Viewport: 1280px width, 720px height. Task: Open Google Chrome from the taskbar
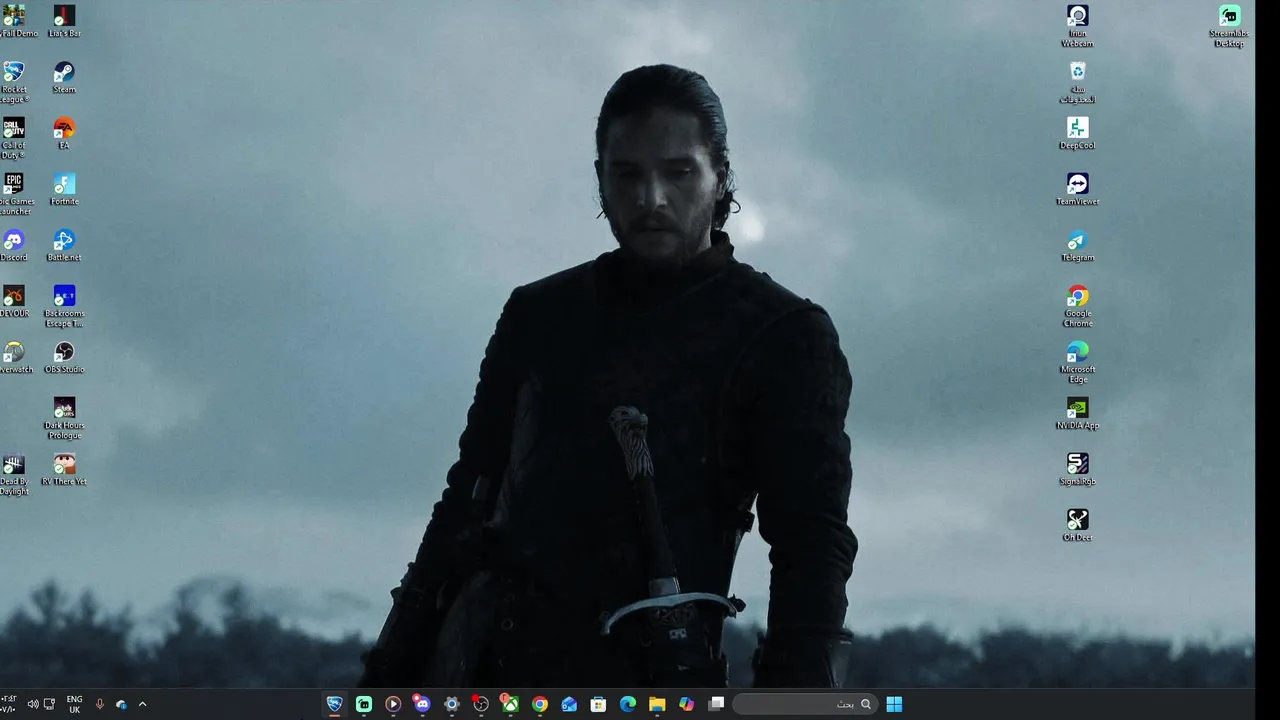[x=540, y=704]
